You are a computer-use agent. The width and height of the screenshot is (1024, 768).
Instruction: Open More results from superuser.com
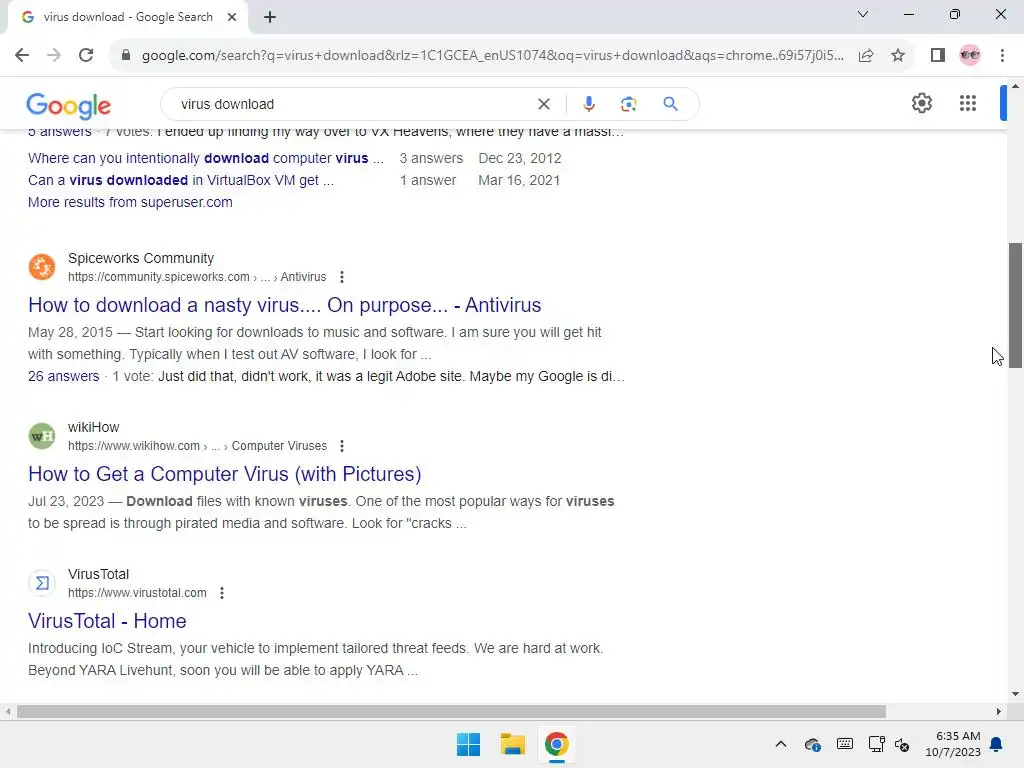click(x=130, y=202)
